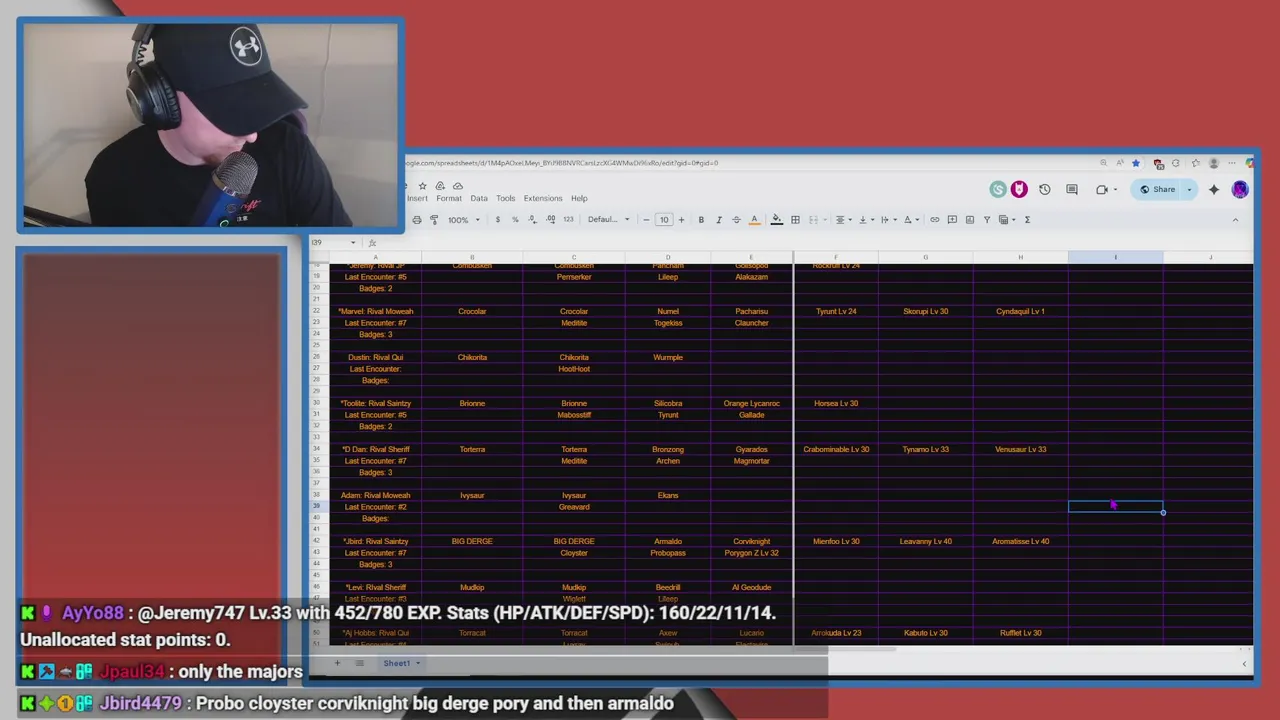Toggle italic formatting
Screen dimensions: 1280x720
pyautogui.click(x=718, y=220)
